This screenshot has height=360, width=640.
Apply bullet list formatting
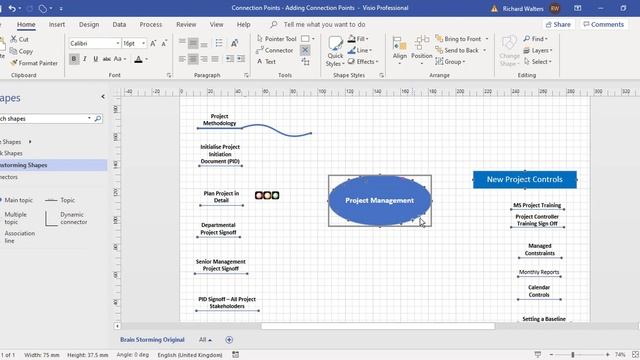point(219,43)
